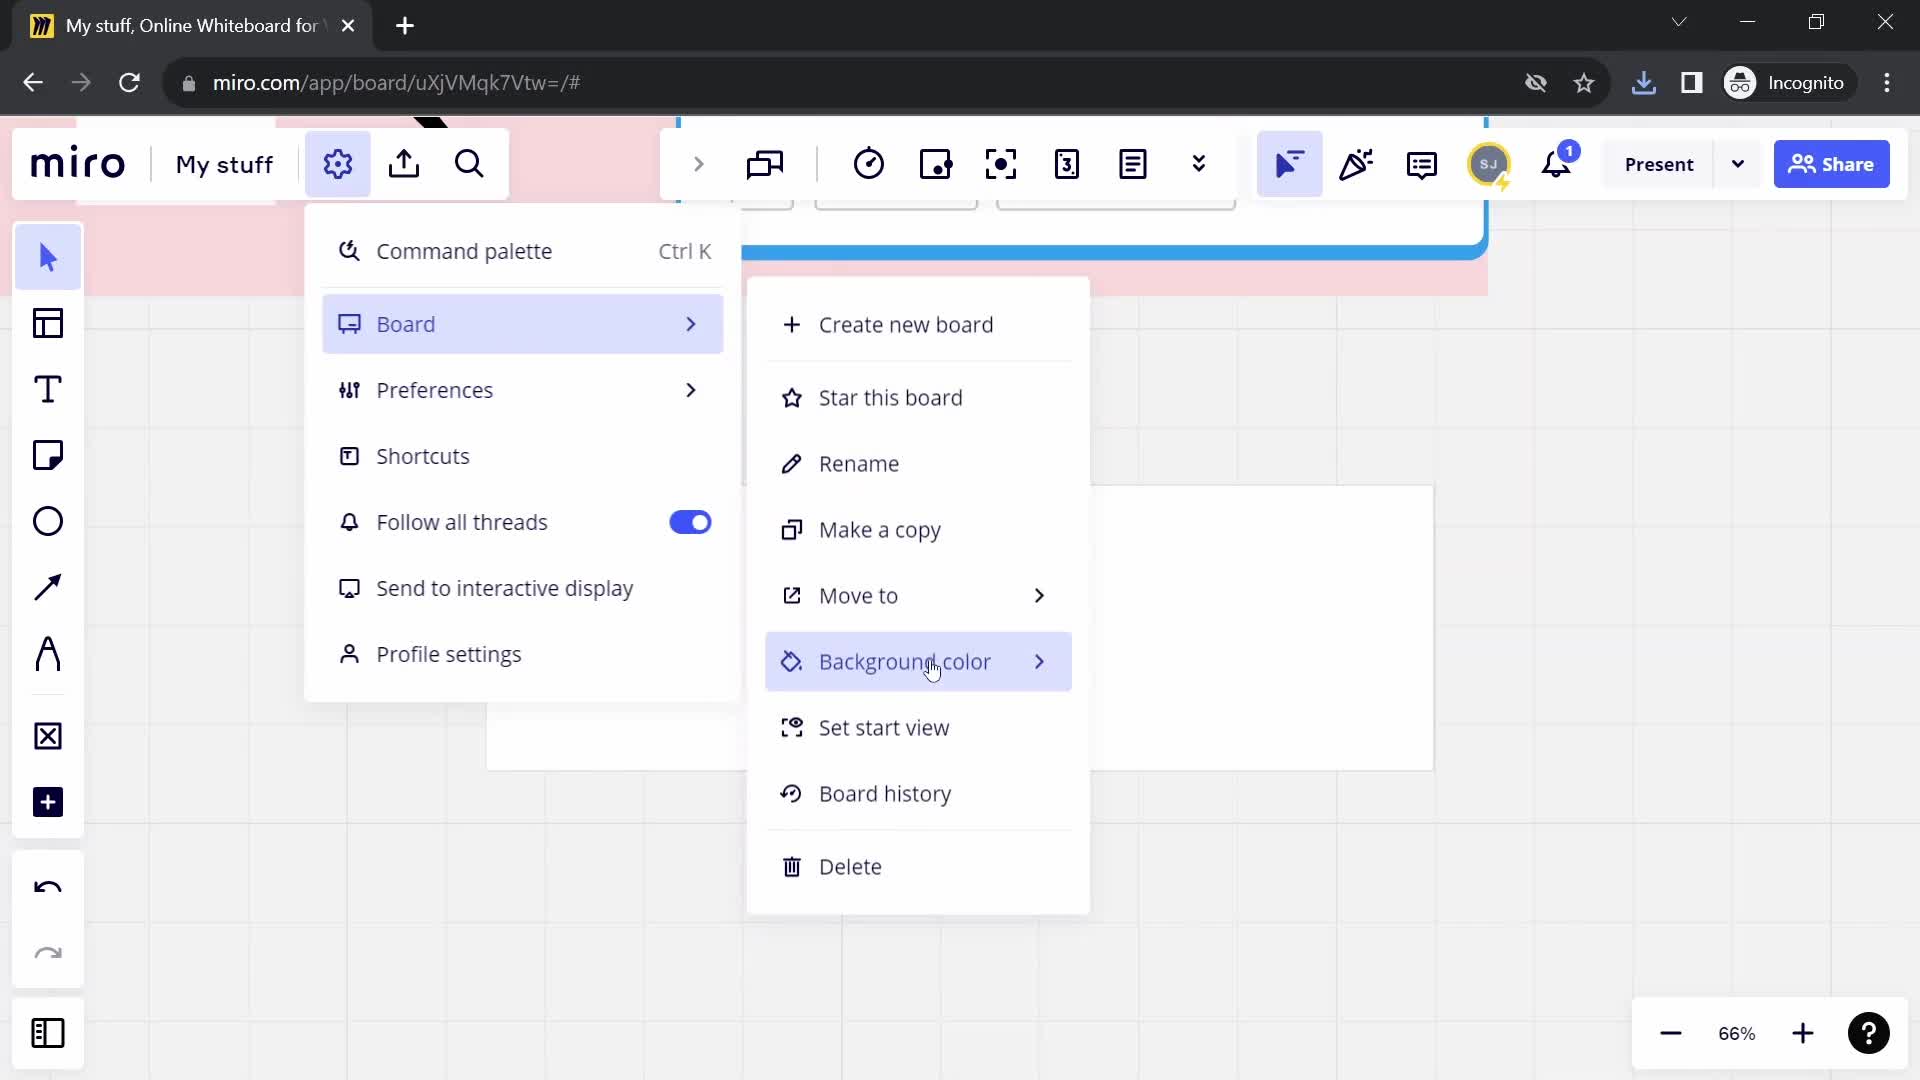1920x1080 pixels.
Task: Reload the browser page
Action: (x=129, y=83)
